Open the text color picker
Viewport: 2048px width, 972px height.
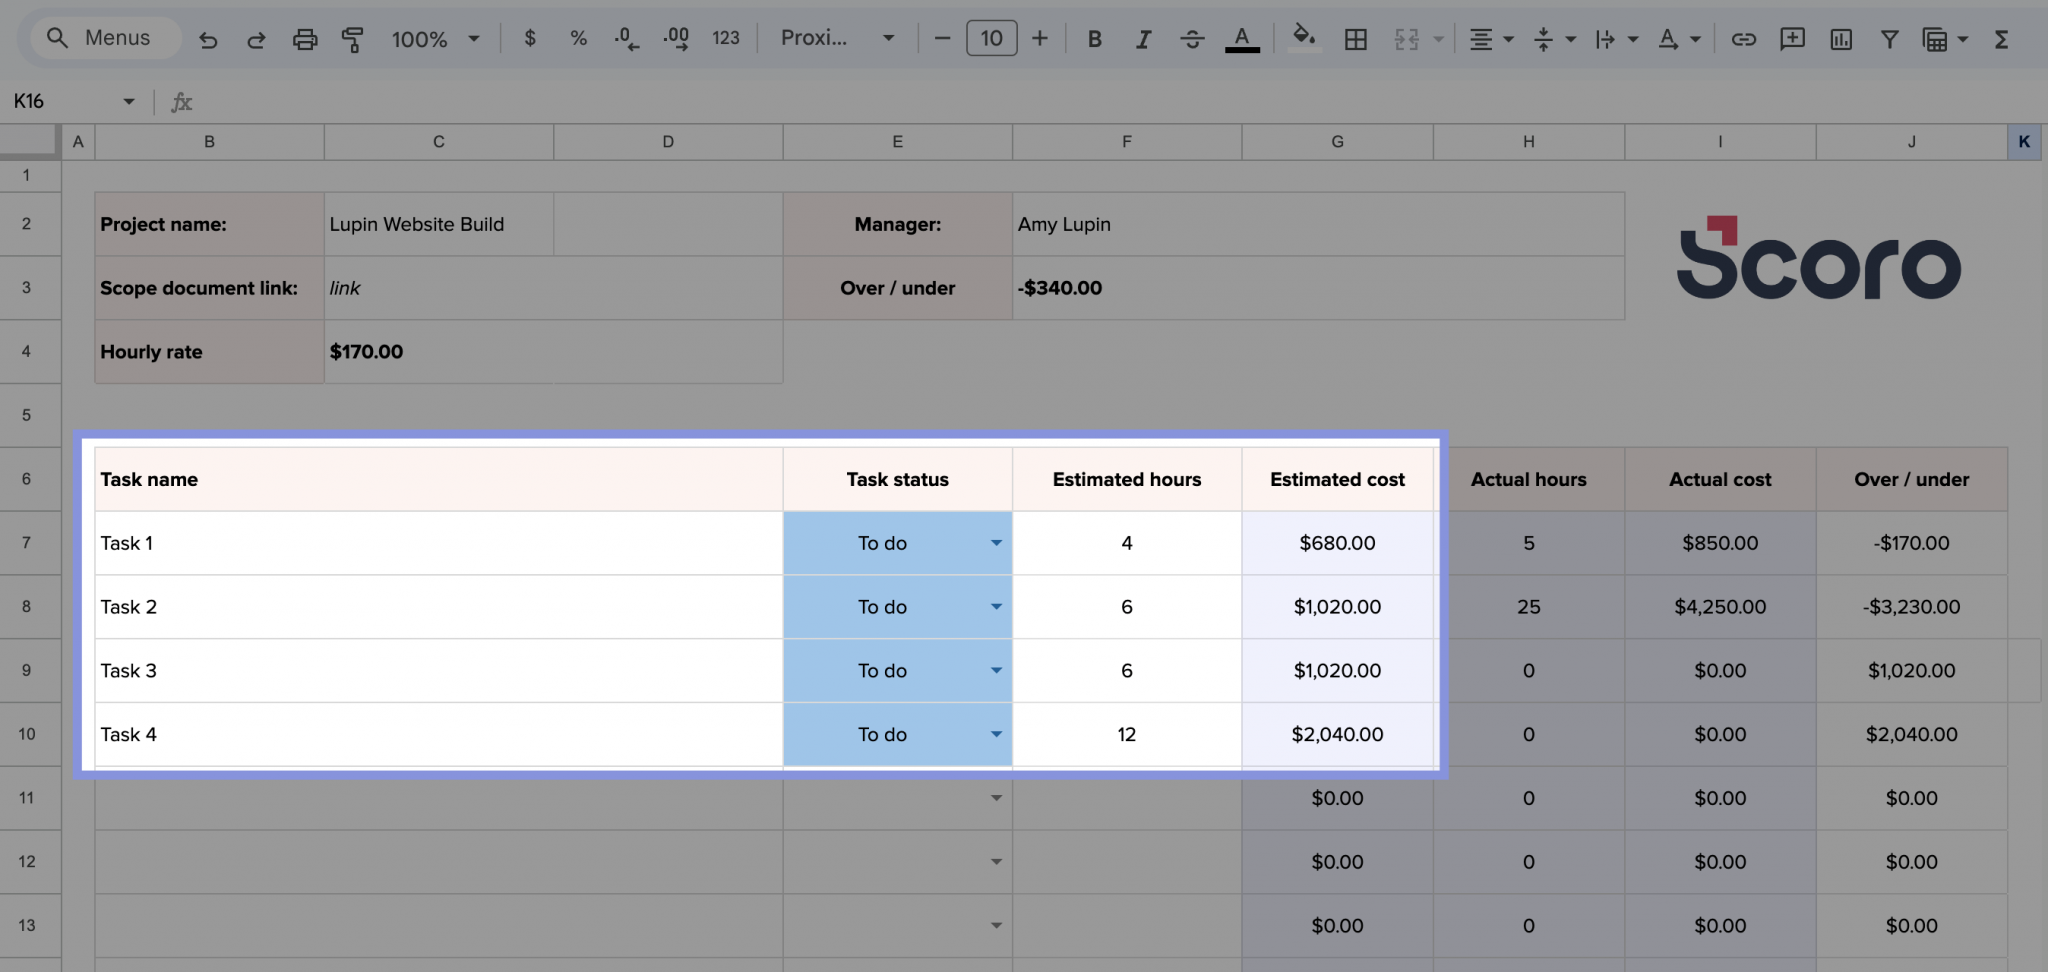pos(1241,39)
